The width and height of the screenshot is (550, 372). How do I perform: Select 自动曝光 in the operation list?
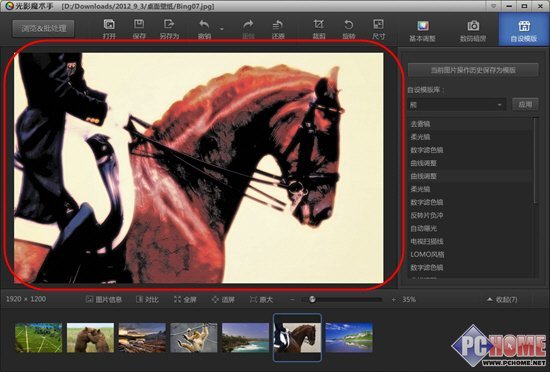(x=470, y=228)
